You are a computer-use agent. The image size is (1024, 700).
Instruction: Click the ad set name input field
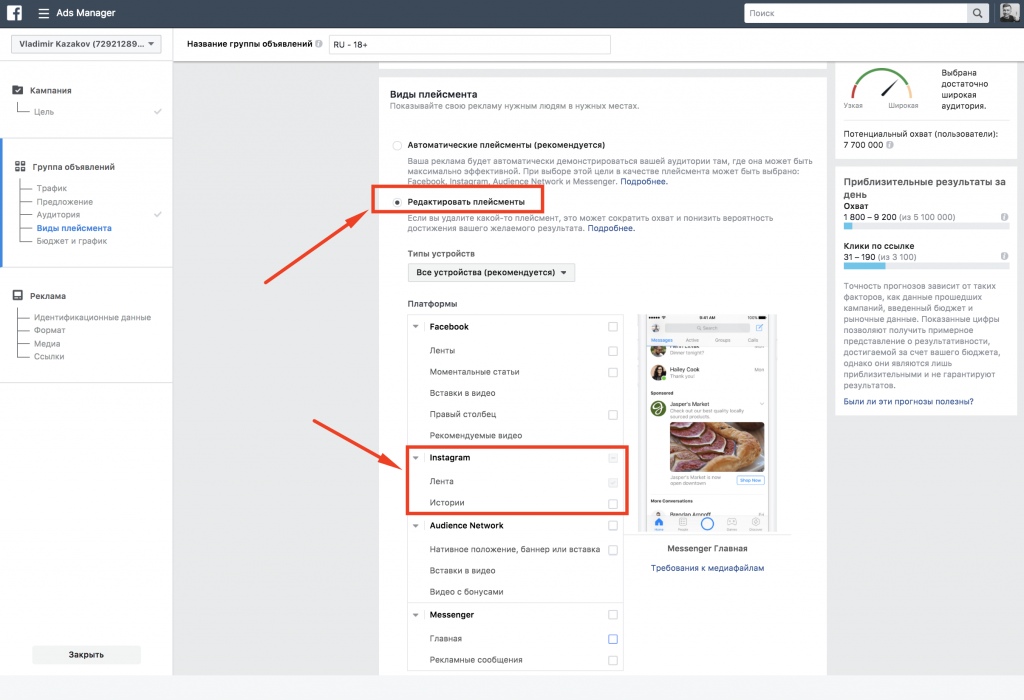[470, 44]
